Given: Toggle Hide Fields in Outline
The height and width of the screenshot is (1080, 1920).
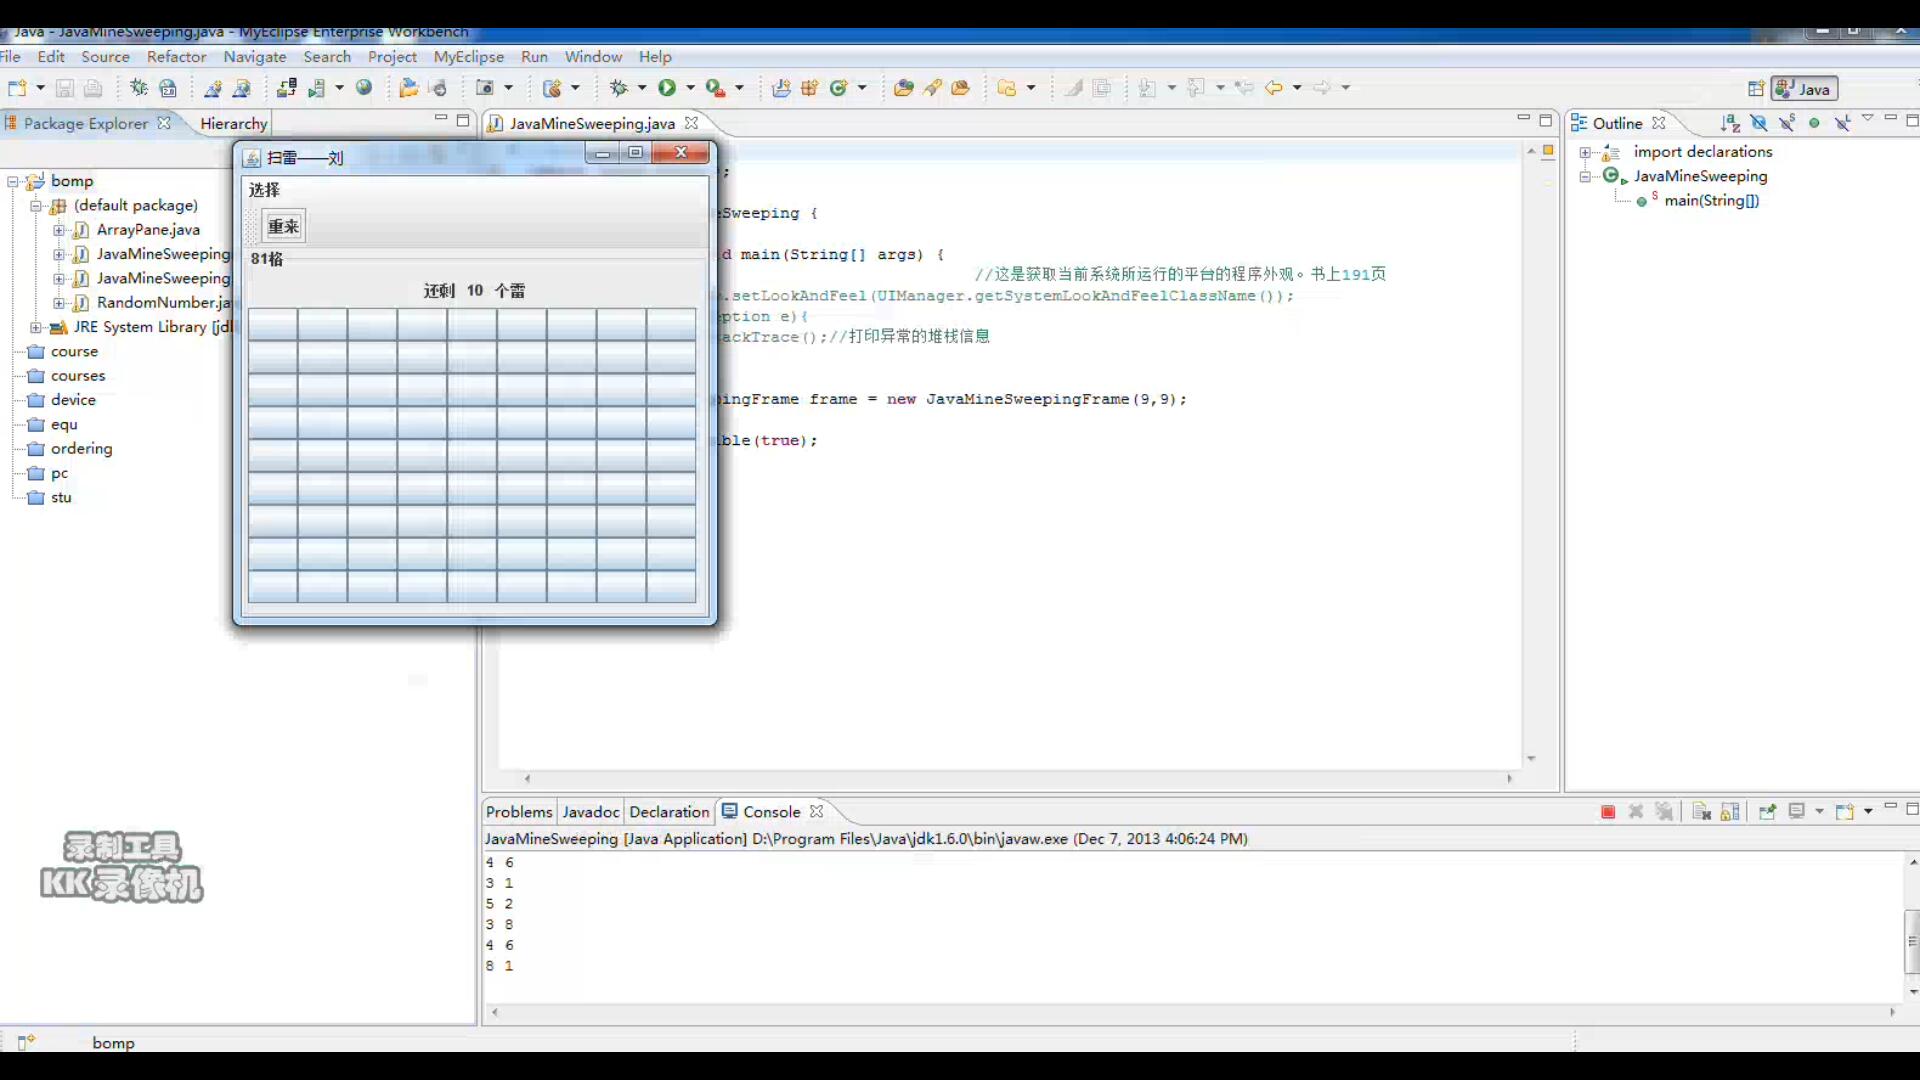Looking at the screenshot, I should [x=1758, y=123].
